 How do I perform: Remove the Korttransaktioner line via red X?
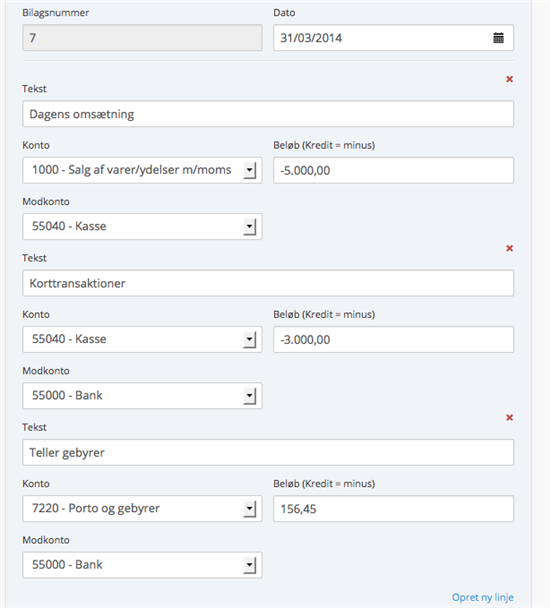tap(509, 248)
